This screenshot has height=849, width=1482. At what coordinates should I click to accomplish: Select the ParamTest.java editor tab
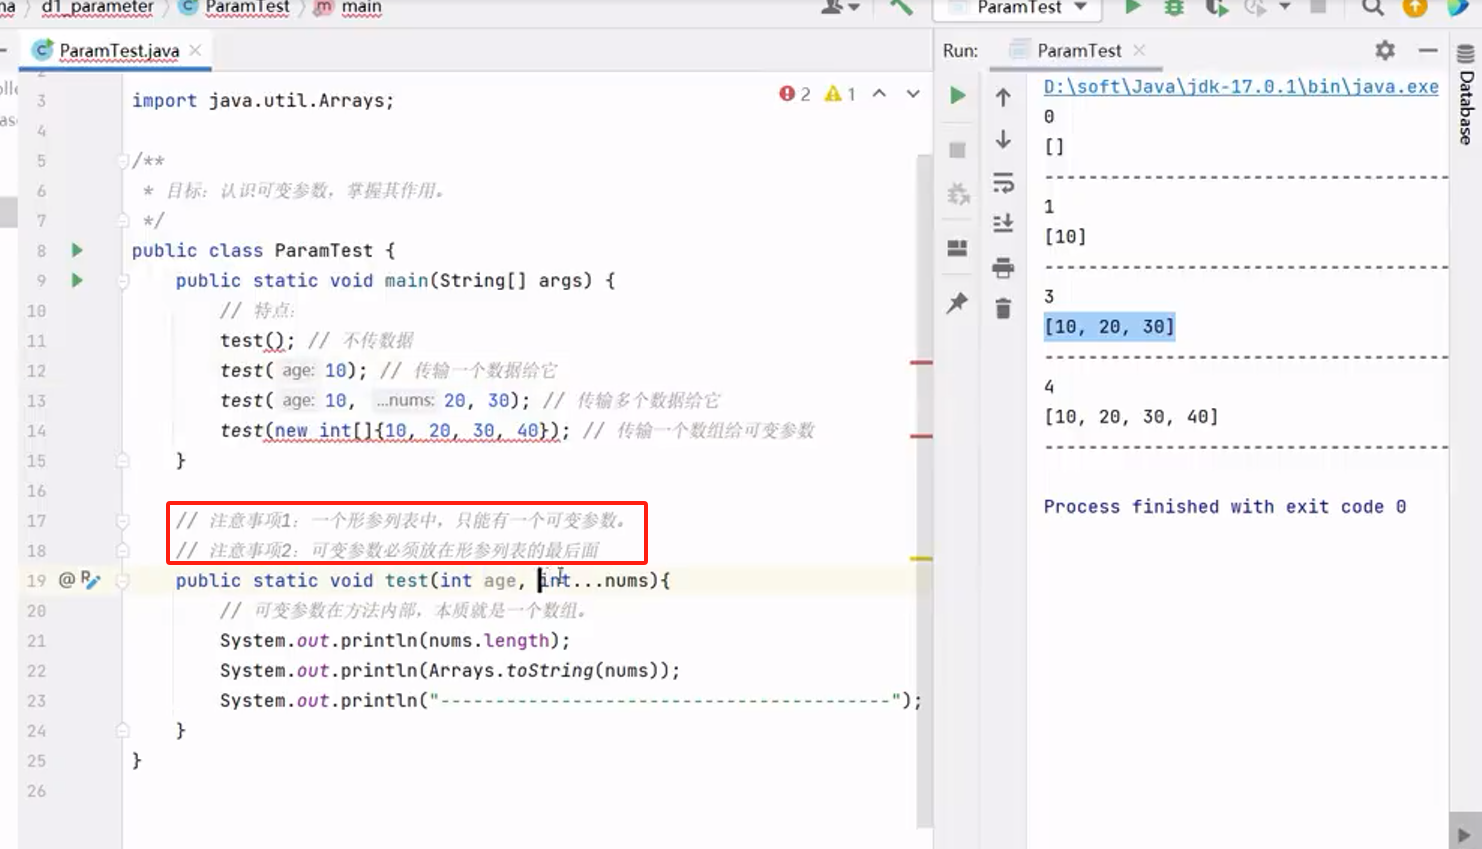click(118, 50)
